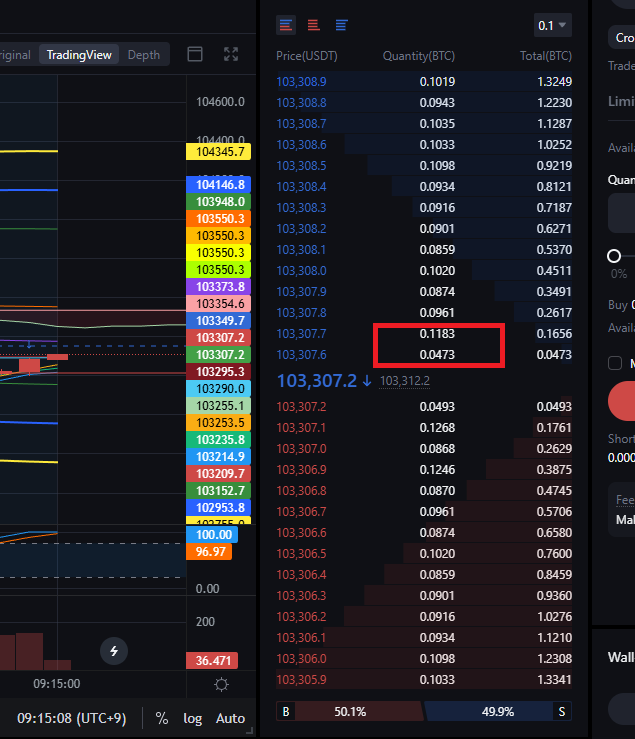Select bid price 103,306.0
635x739 pixels.
(301, 659)
